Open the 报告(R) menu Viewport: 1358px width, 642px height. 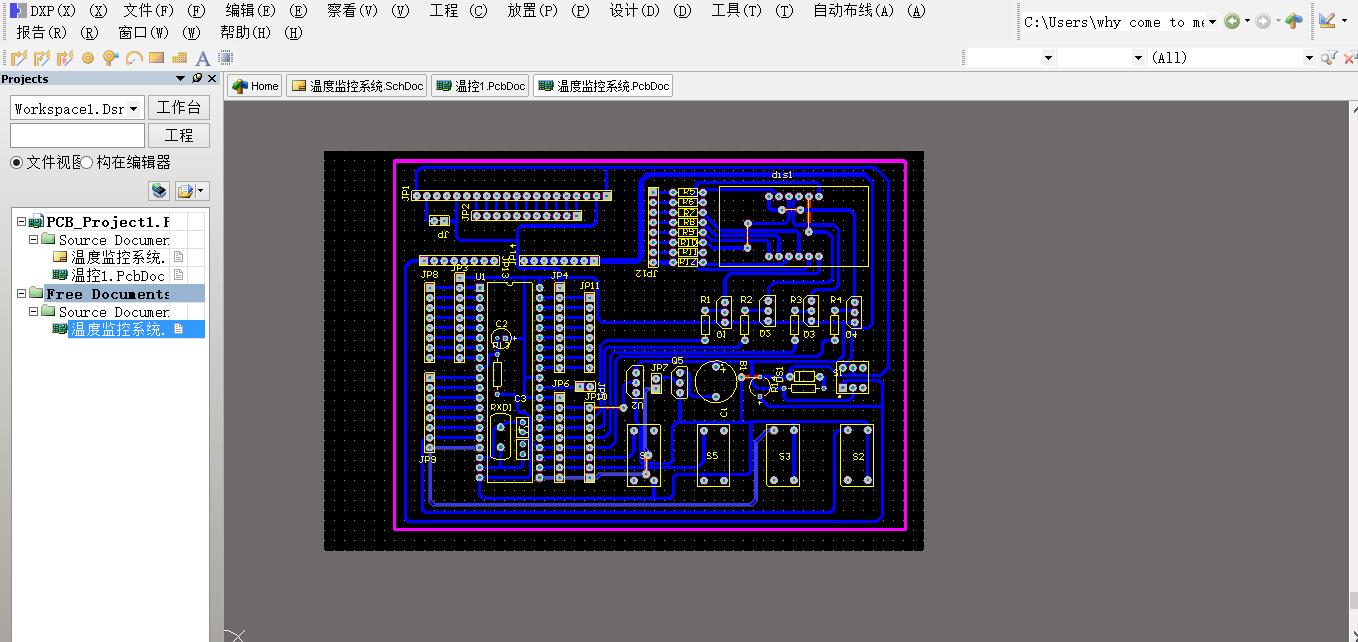click(x=41, y=33)
